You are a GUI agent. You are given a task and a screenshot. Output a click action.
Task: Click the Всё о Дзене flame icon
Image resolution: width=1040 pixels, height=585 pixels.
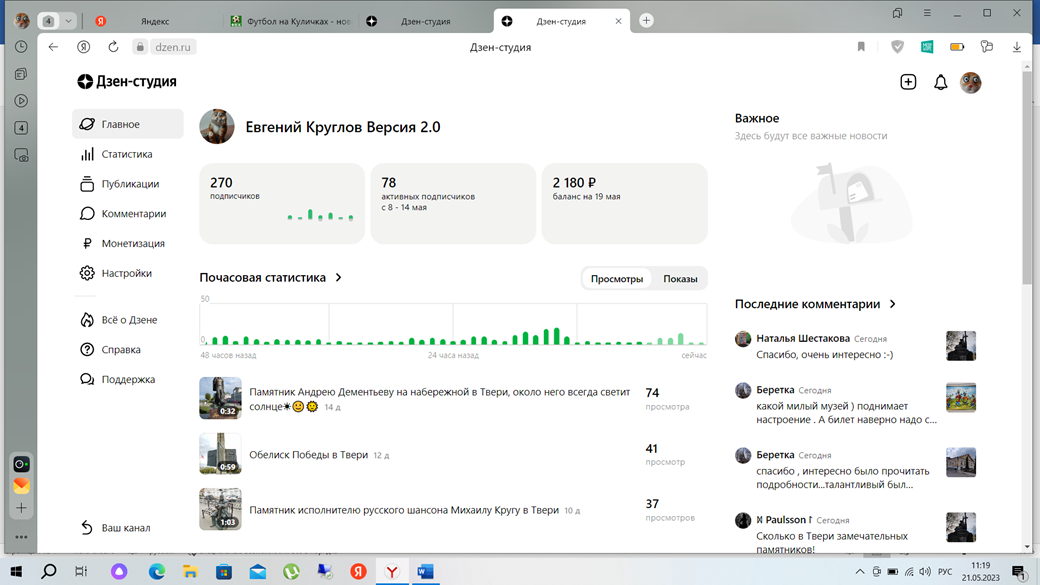(87, 320)
